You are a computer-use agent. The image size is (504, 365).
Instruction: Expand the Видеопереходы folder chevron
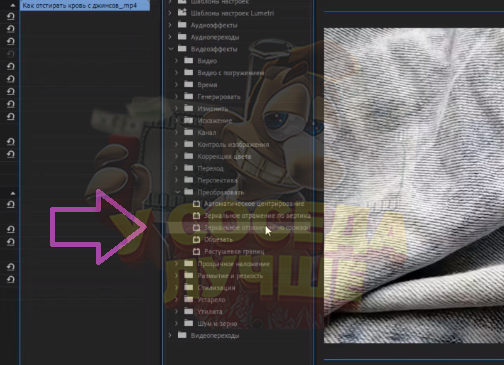(170, 336)
